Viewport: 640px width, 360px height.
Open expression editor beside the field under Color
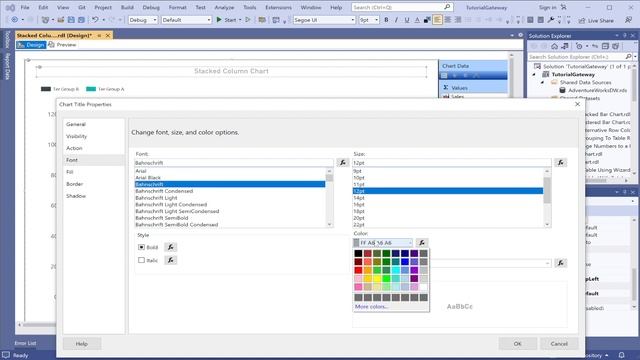tap(560, 263)
